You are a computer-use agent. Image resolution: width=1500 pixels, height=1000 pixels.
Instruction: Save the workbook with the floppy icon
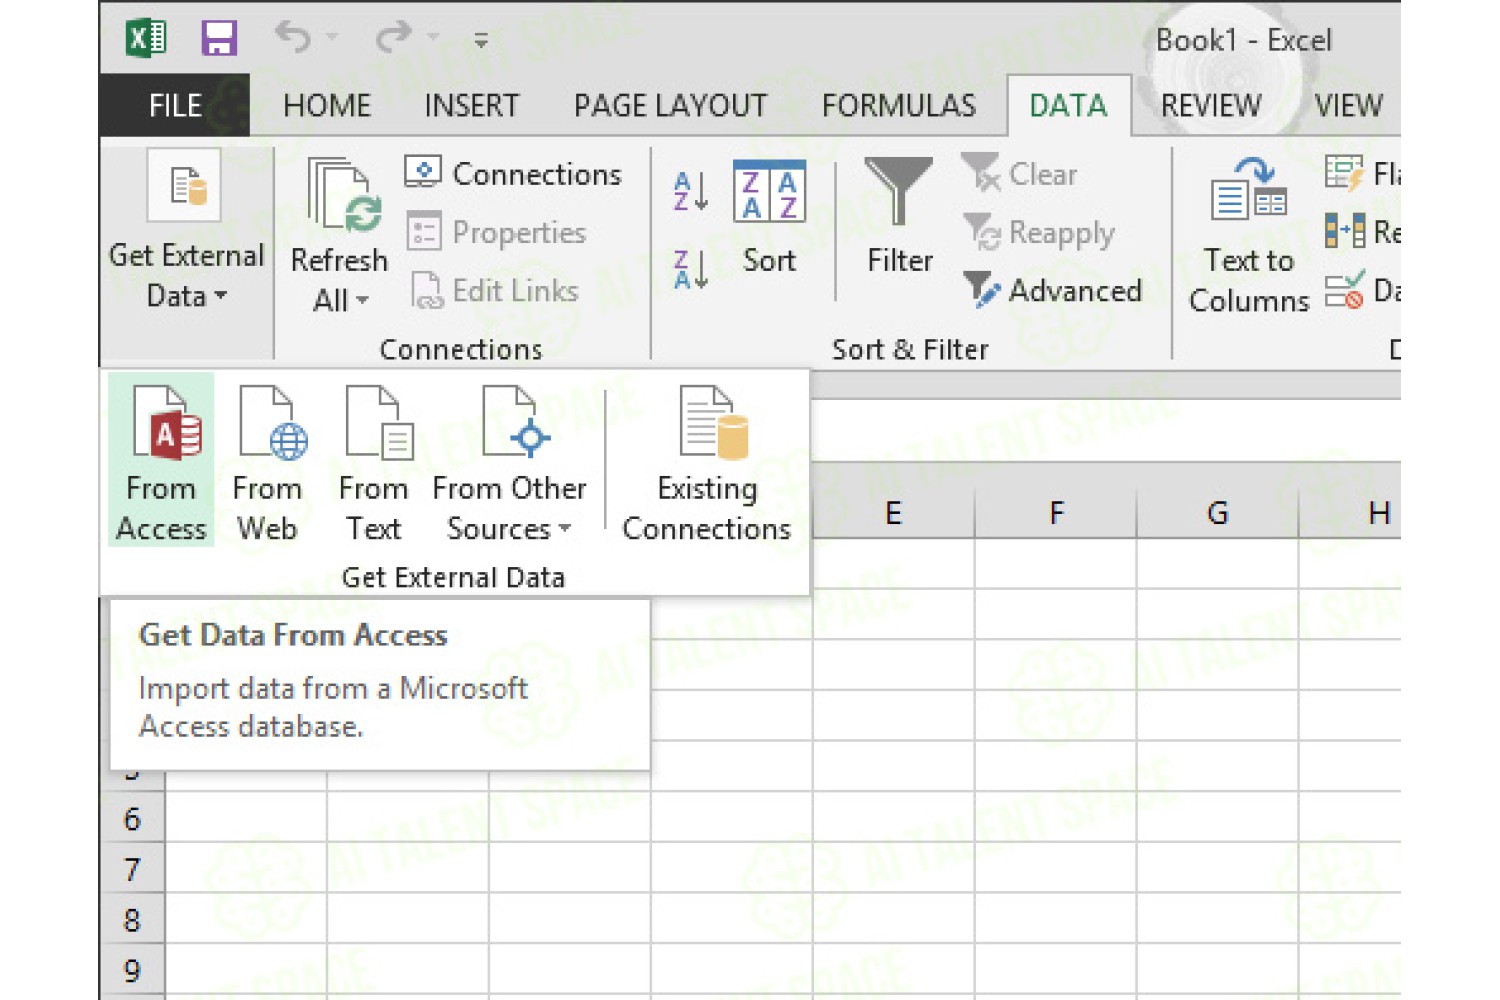click(x=219, y=39)
